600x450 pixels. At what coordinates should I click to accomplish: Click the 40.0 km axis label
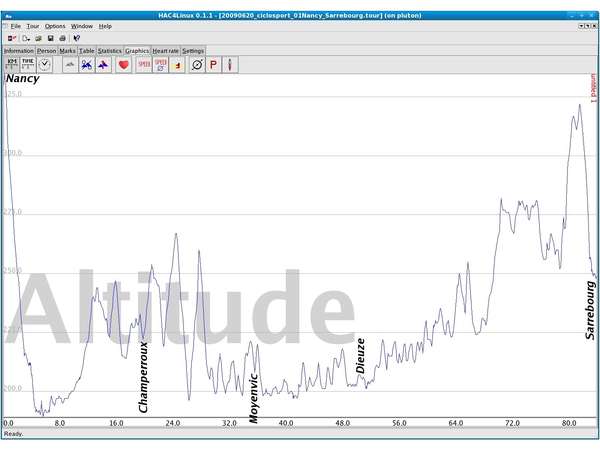pos(286,423)
